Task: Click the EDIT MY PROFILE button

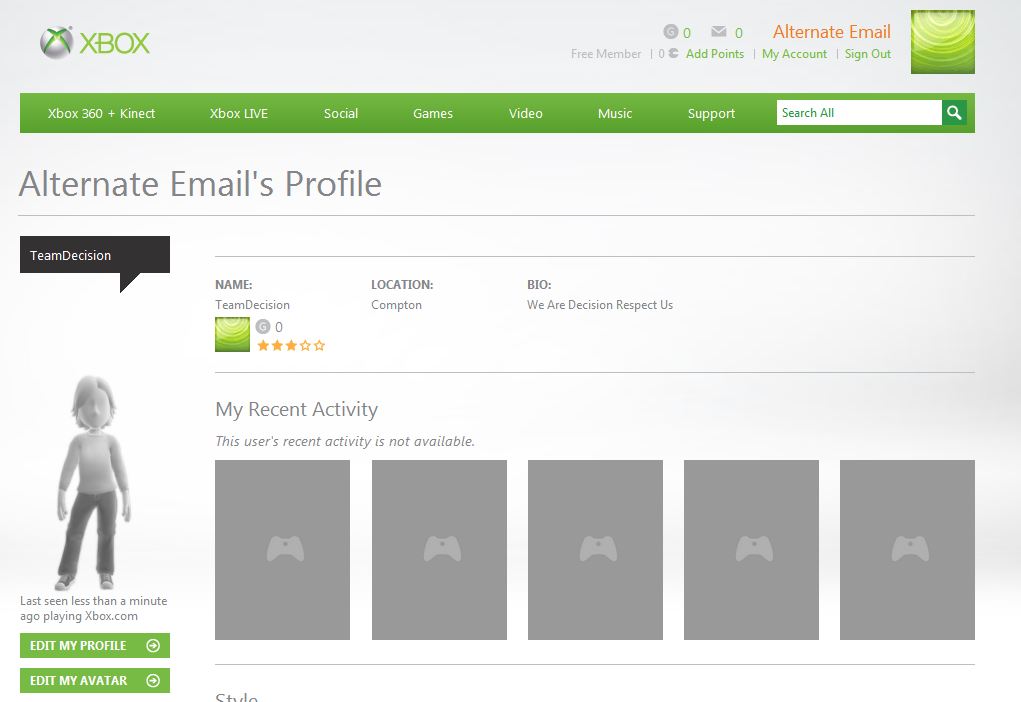Action: pos(95,645)
